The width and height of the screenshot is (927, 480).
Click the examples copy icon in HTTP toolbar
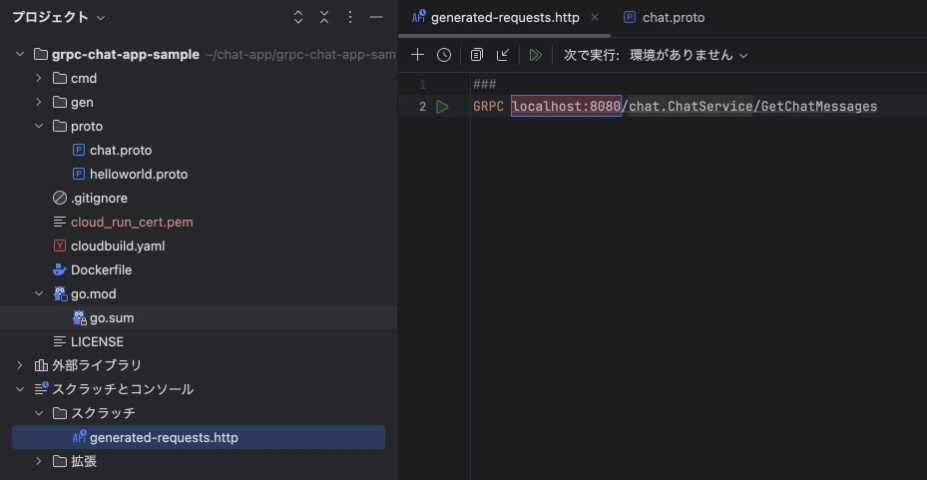(x=477, y=55)
